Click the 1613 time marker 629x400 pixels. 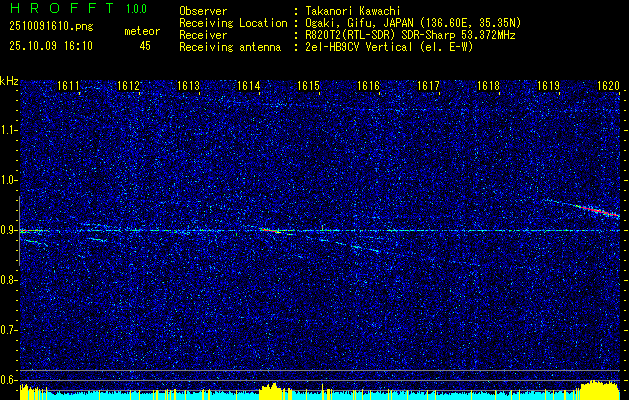[x=189, y=86]
